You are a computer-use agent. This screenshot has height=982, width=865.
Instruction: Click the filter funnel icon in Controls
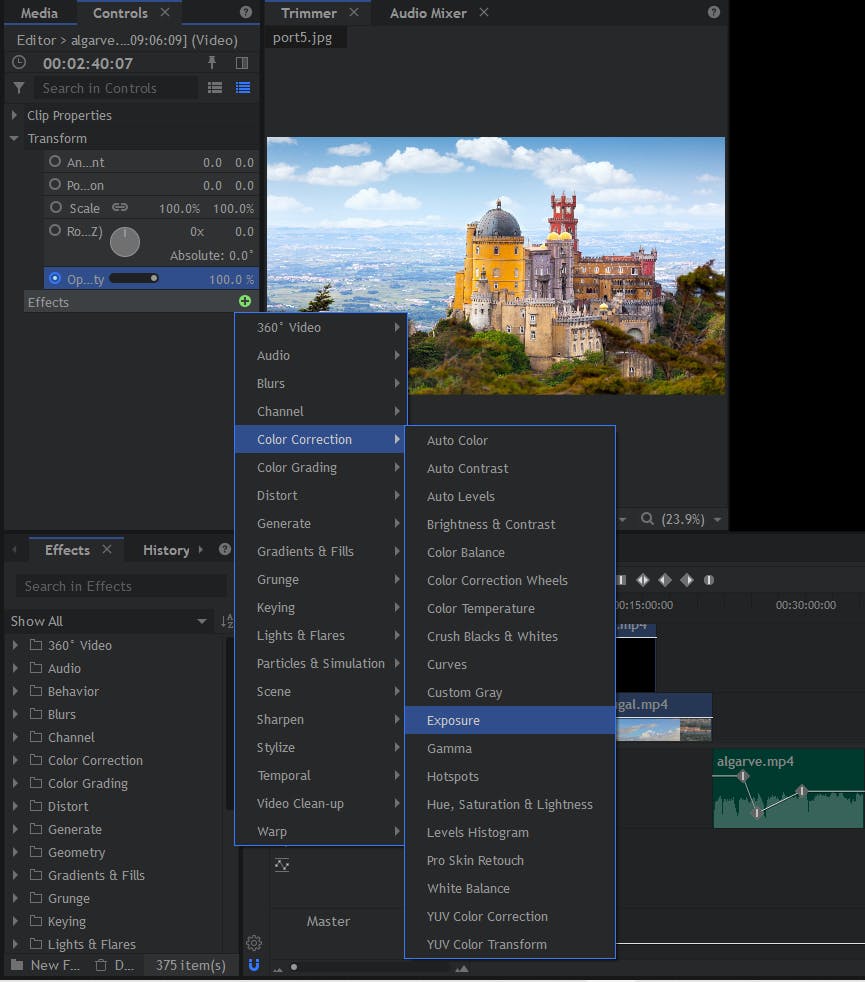(18, 88)
